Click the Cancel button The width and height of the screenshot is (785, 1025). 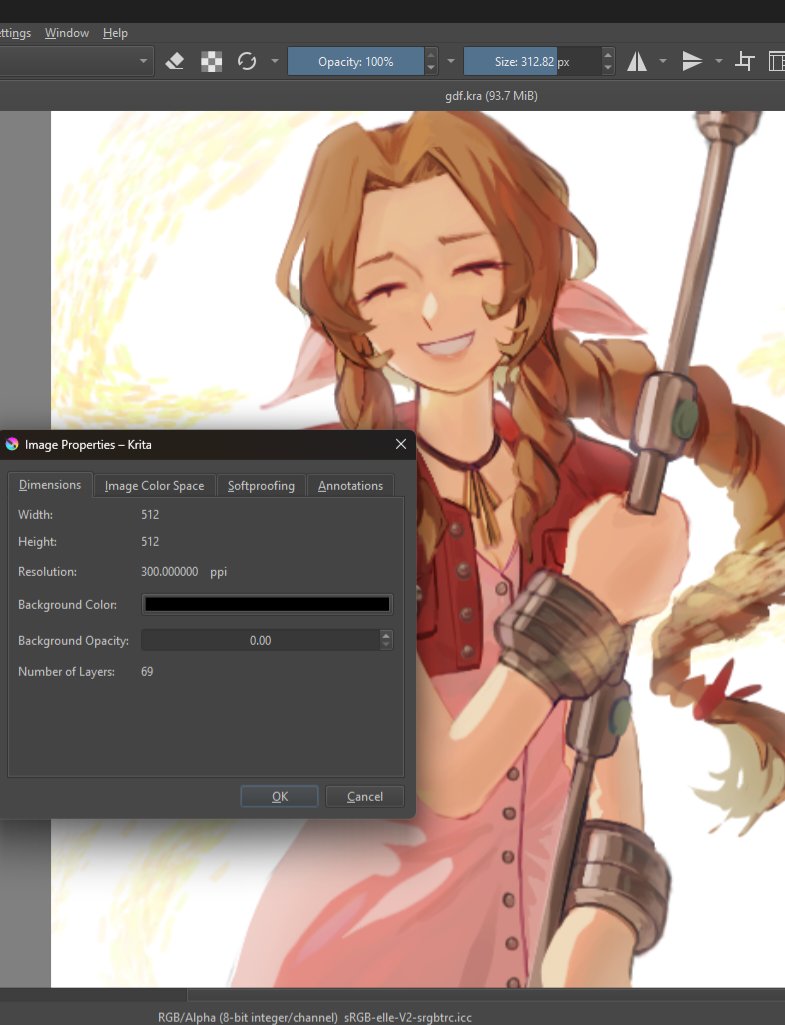point(365,796)
